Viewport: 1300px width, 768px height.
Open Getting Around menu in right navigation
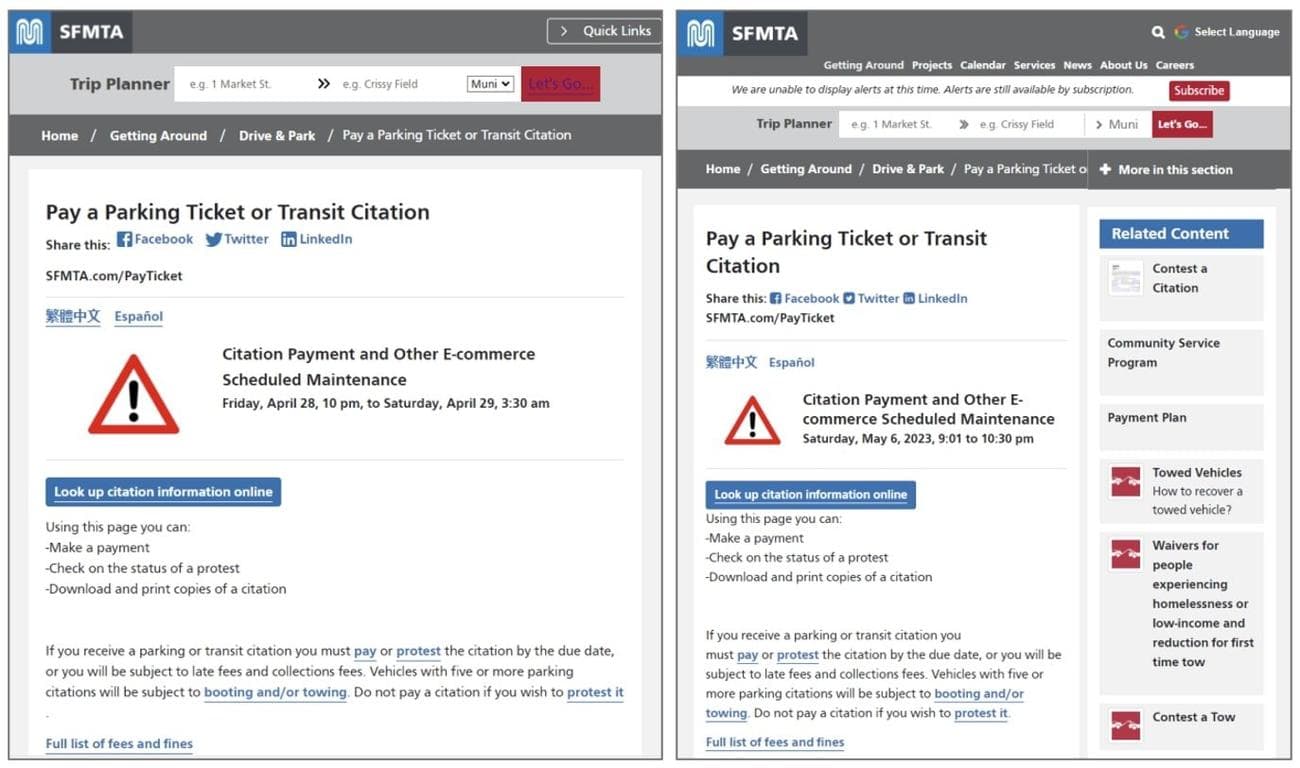[x=863, y=65]
